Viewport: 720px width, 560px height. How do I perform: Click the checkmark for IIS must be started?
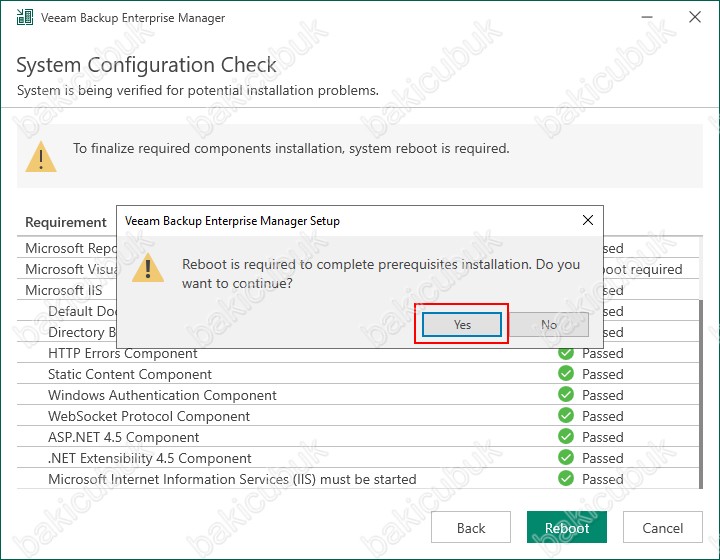(x=566, y=478)
